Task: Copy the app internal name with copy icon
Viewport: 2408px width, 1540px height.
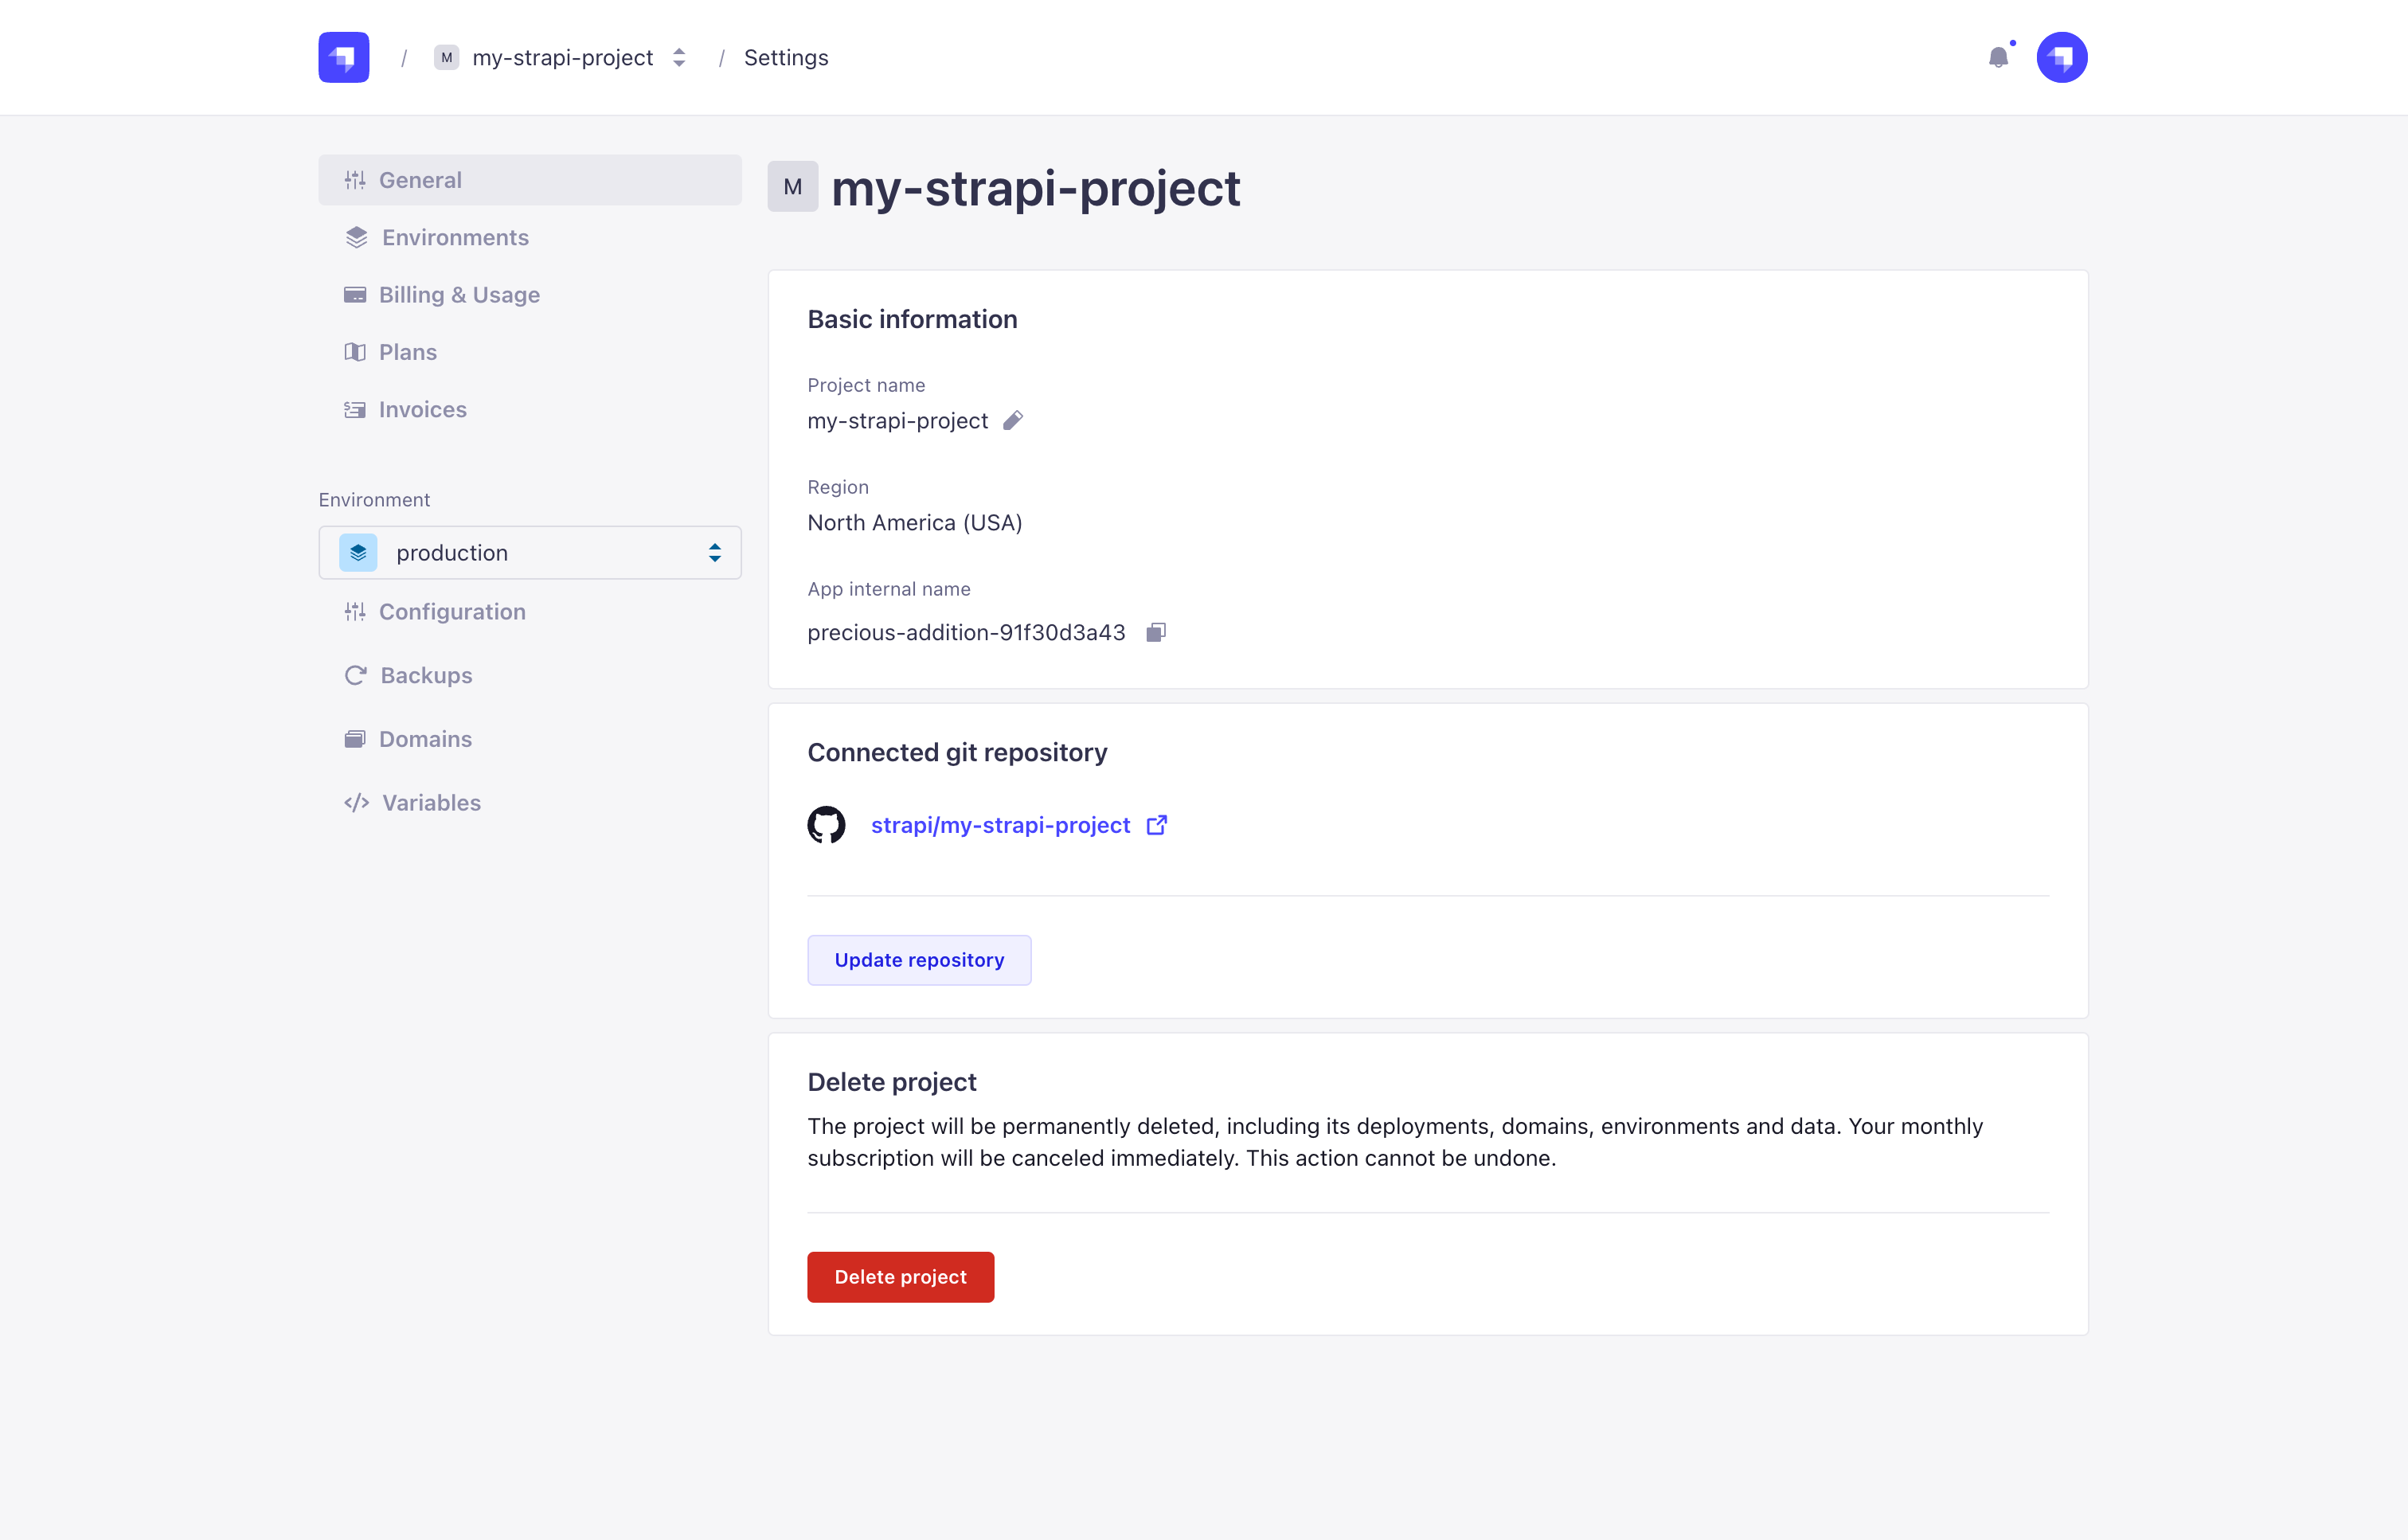Action: [x=1156, y=631]
